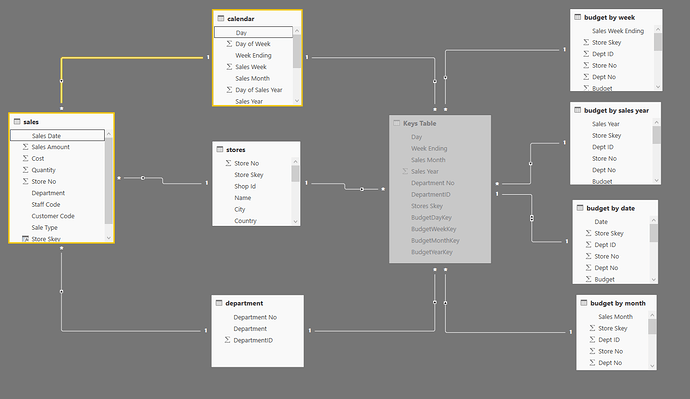Select the Department No field in department table
The width and height of the screenshot is (690, 399).
tap(255, 317)
